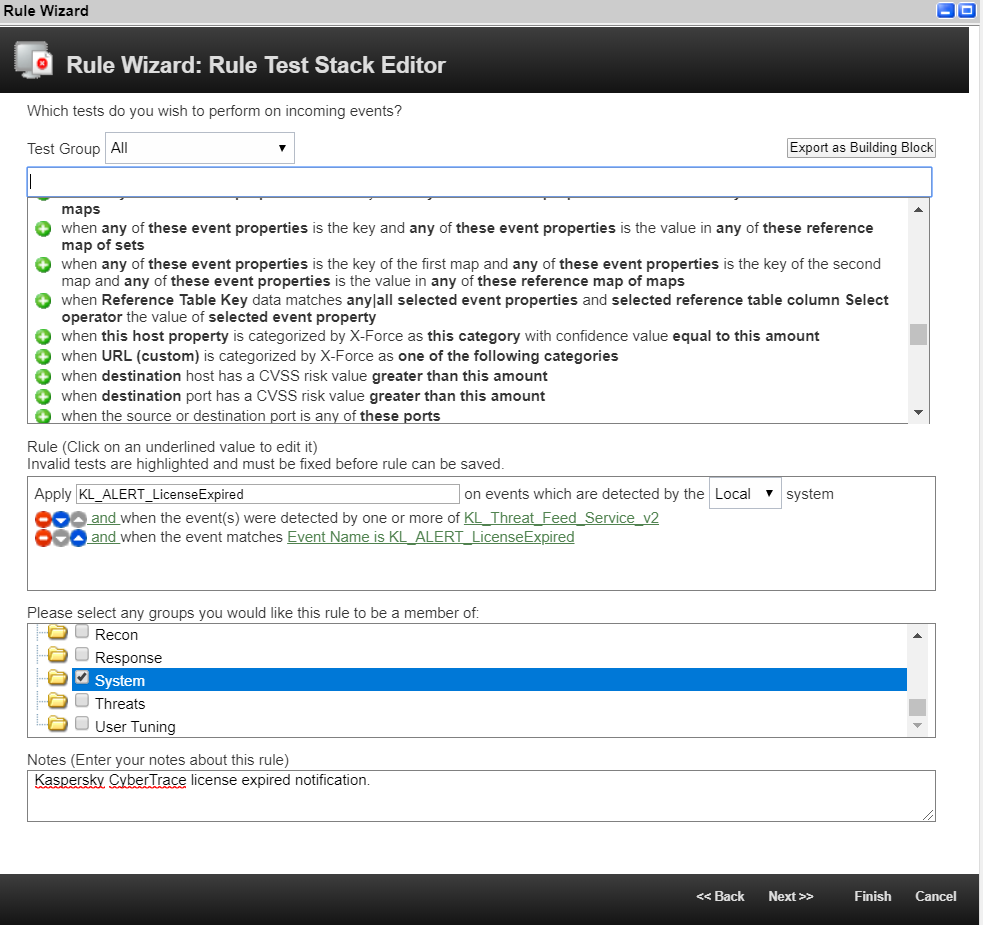Open the Local system dropdown
983x925 pixels.
[747, 492]
